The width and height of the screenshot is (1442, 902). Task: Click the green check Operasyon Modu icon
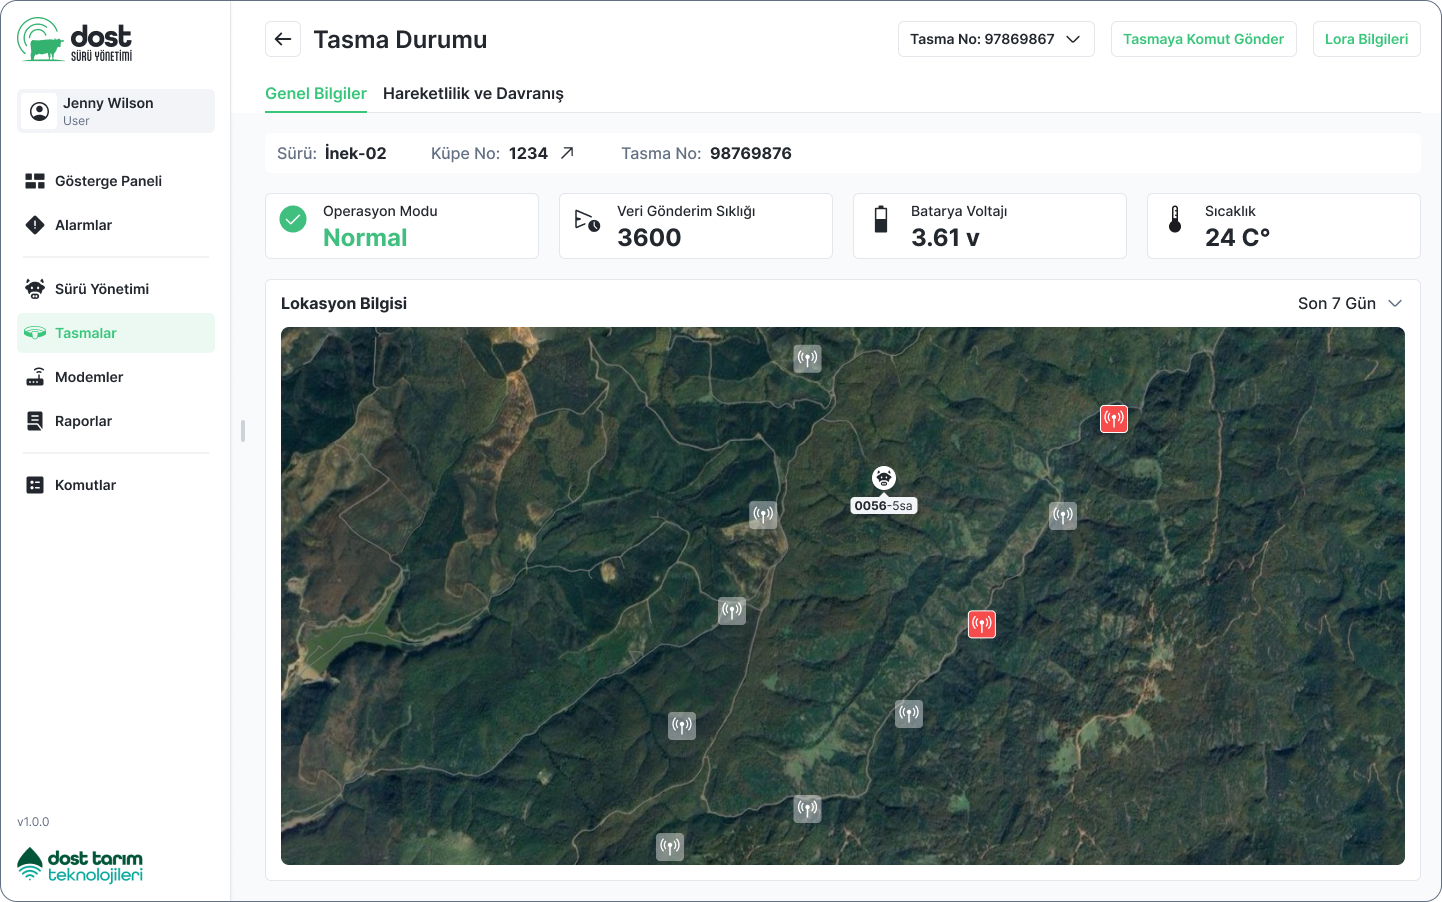pos(293,219)
